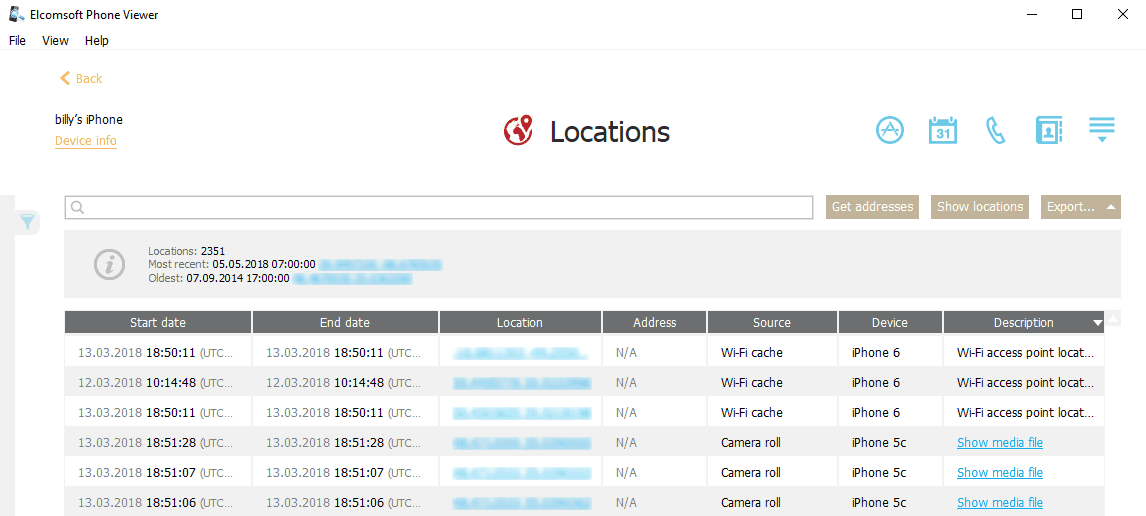Go back using the Back arrow

pyautogui.click(x=81, y=78)
